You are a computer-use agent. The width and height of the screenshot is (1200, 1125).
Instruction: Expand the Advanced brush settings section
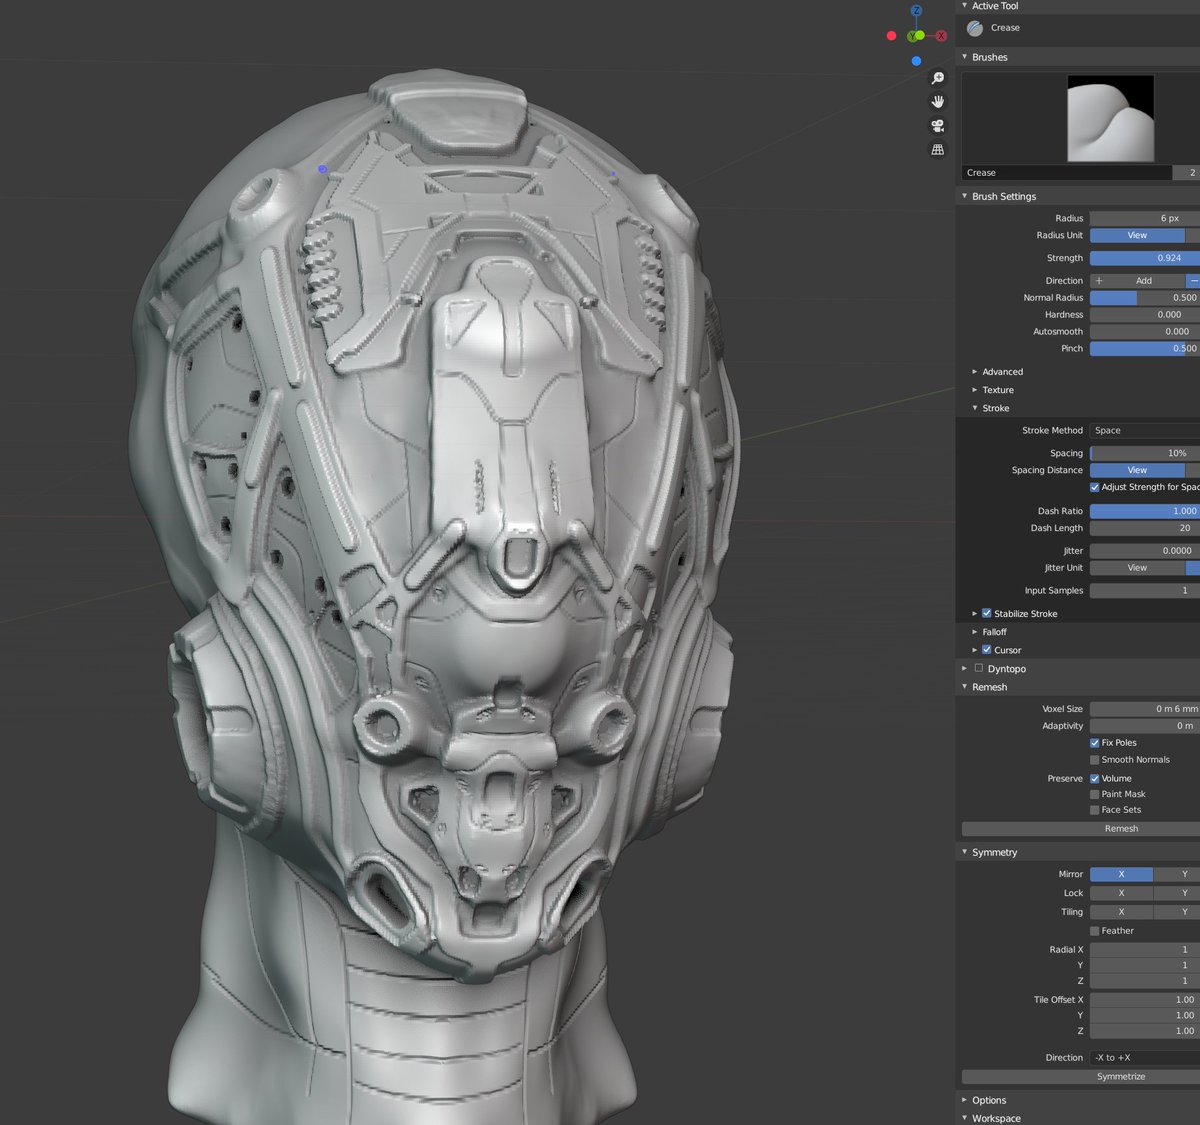[x=1002, y=372]
